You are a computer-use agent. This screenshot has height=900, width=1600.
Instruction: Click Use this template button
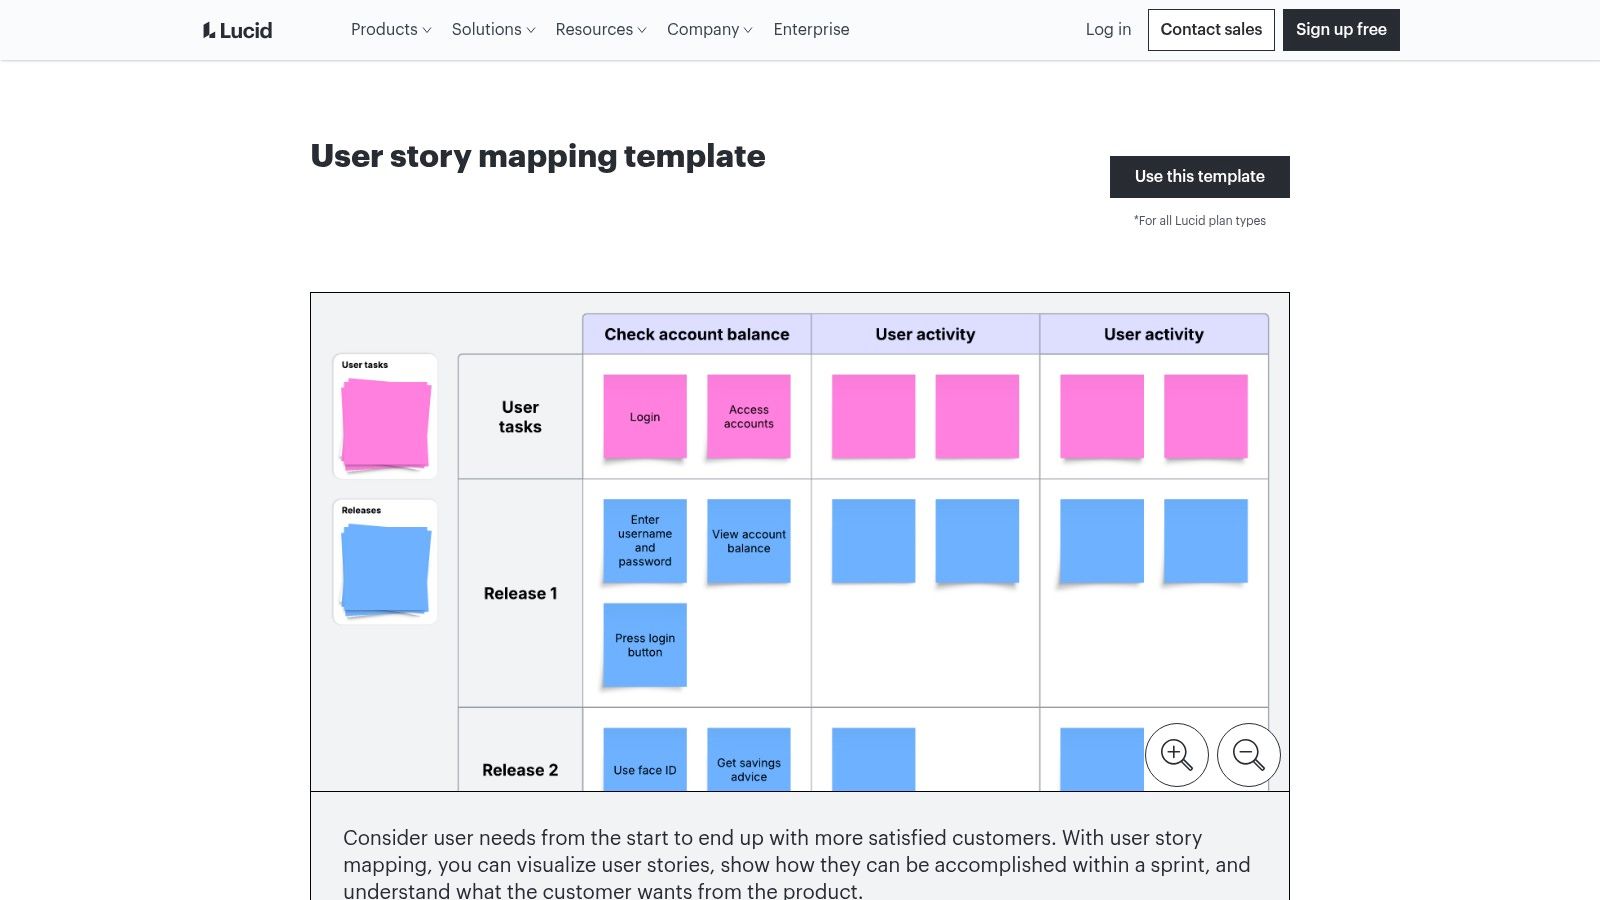1199,177
